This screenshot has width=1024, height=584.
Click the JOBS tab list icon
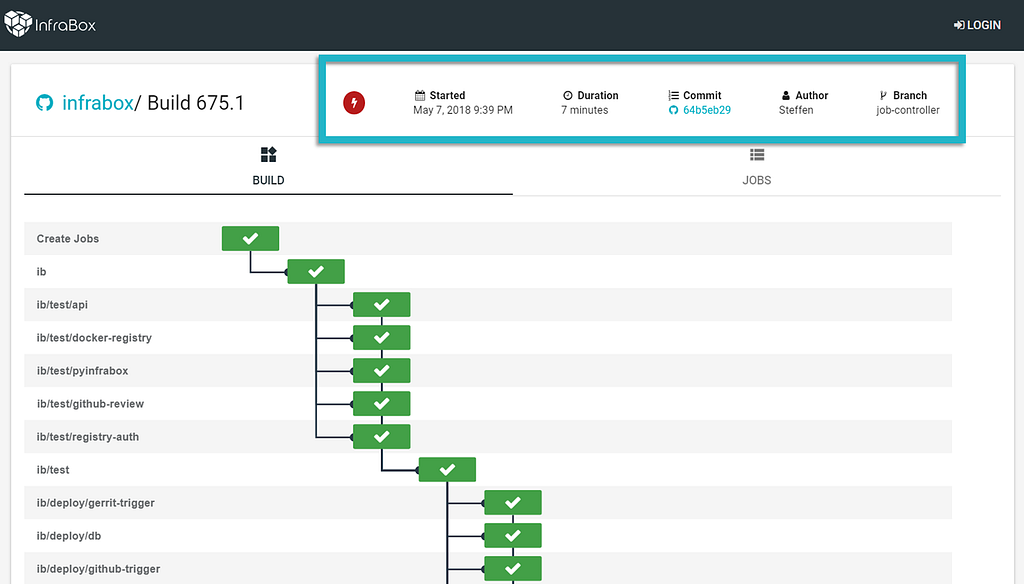pyautogui.click(x=757, y=155)
